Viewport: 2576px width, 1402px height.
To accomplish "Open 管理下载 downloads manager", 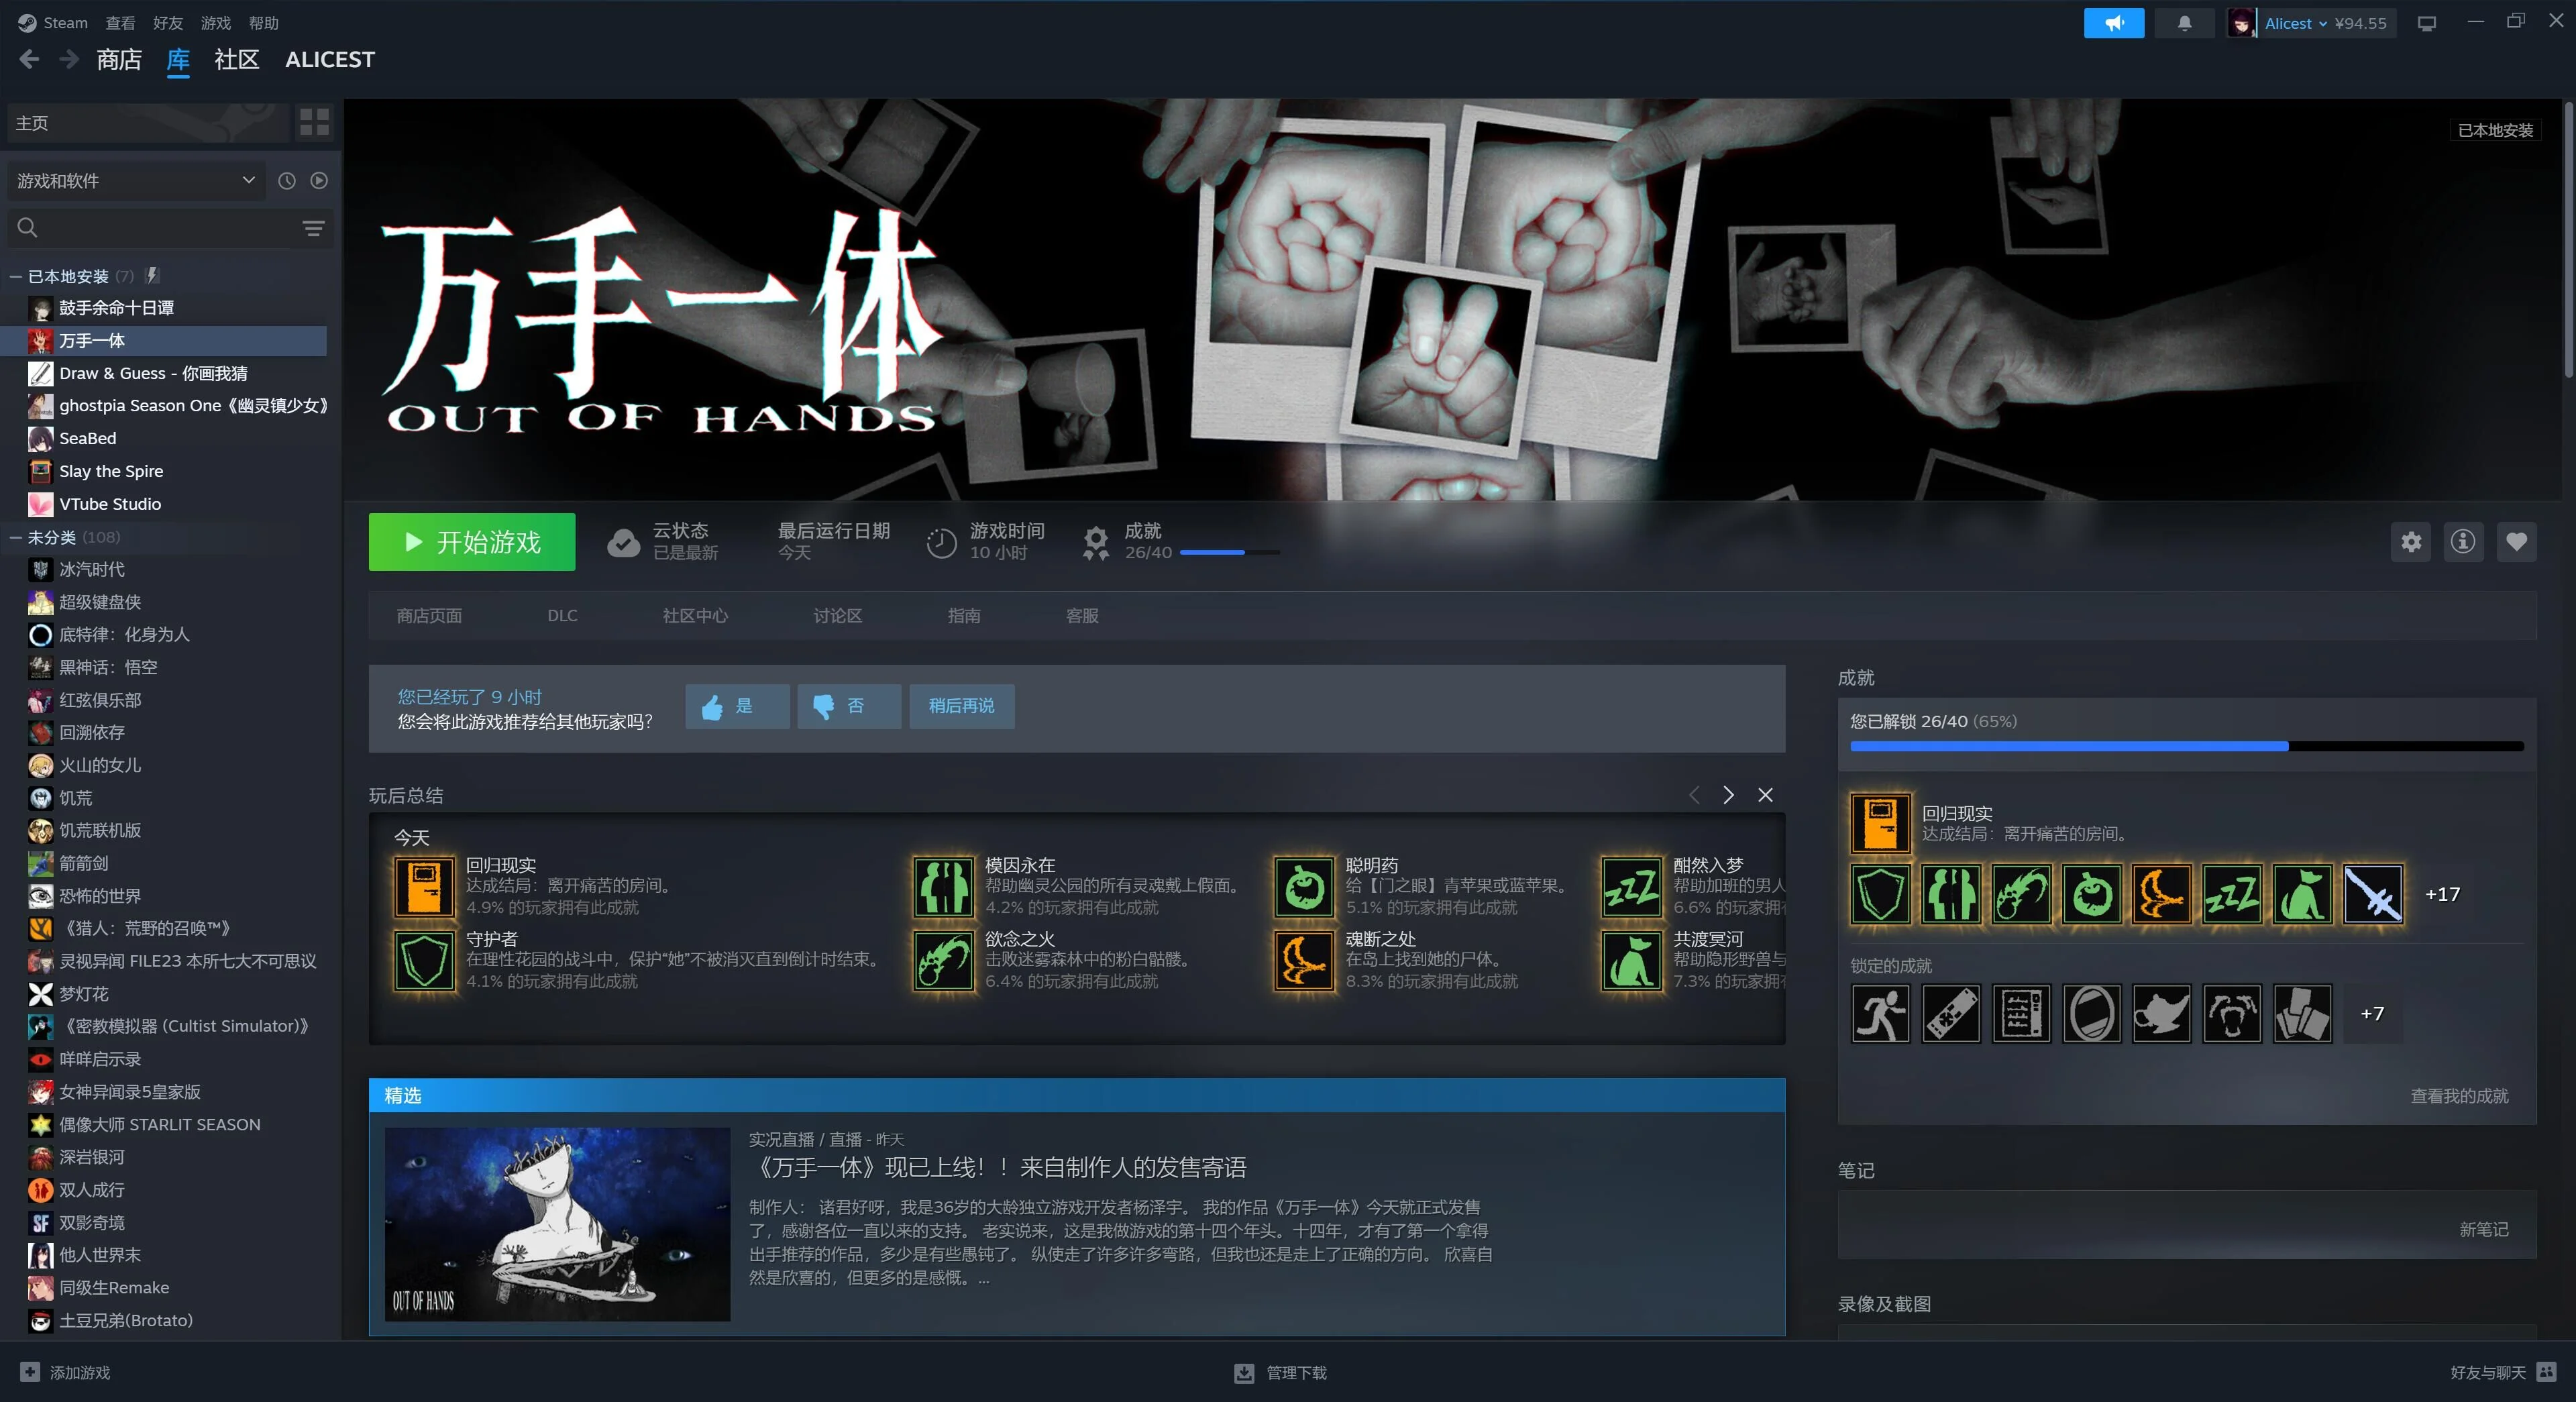I will click(x=1281, y=1373).
